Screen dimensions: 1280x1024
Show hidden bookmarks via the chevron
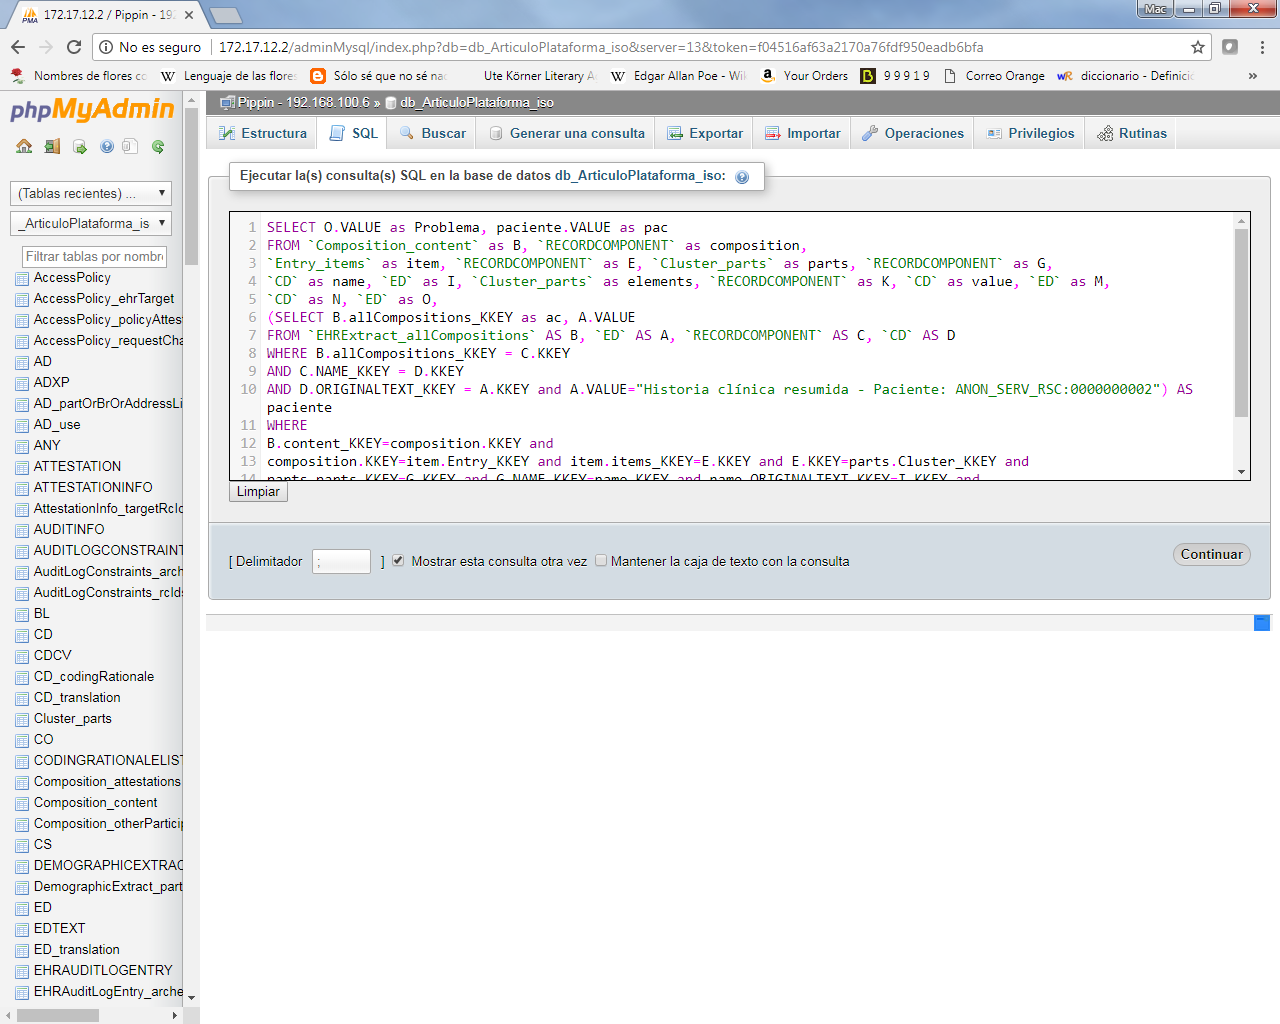[1252, 76]
